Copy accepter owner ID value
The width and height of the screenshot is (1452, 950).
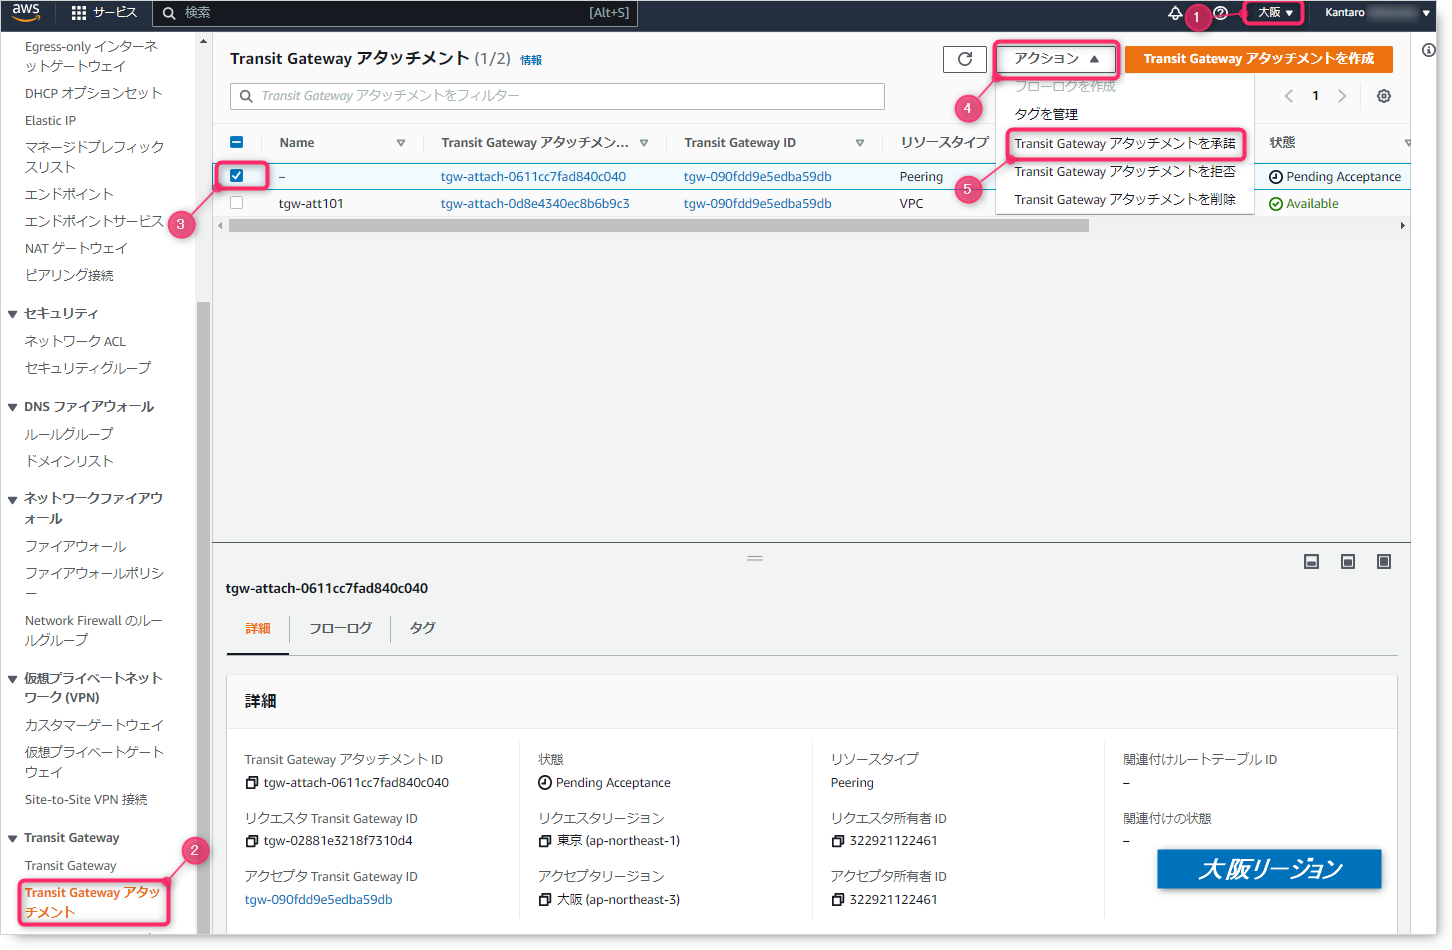(x=838, y=900)
